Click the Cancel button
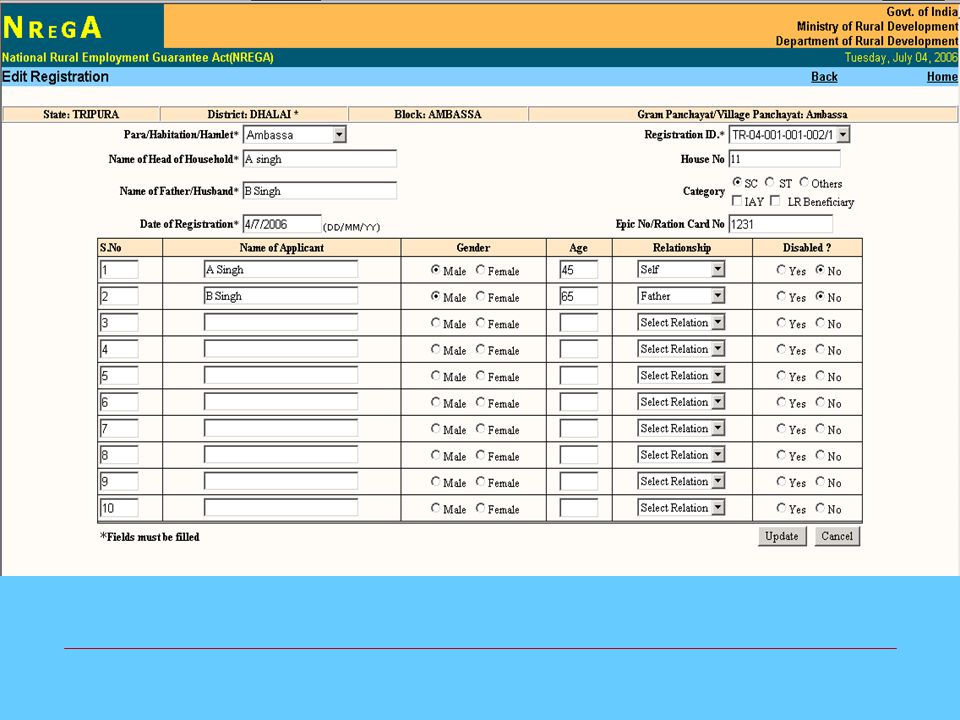960x720 pixels. click(x=837, y=536)
